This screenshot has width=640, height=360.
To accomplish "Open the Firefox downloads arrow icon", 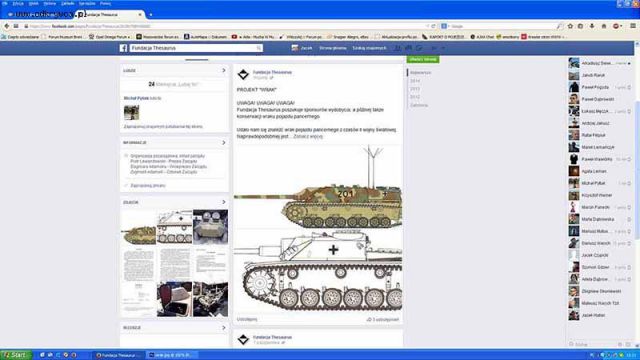I will click(592, 26).
